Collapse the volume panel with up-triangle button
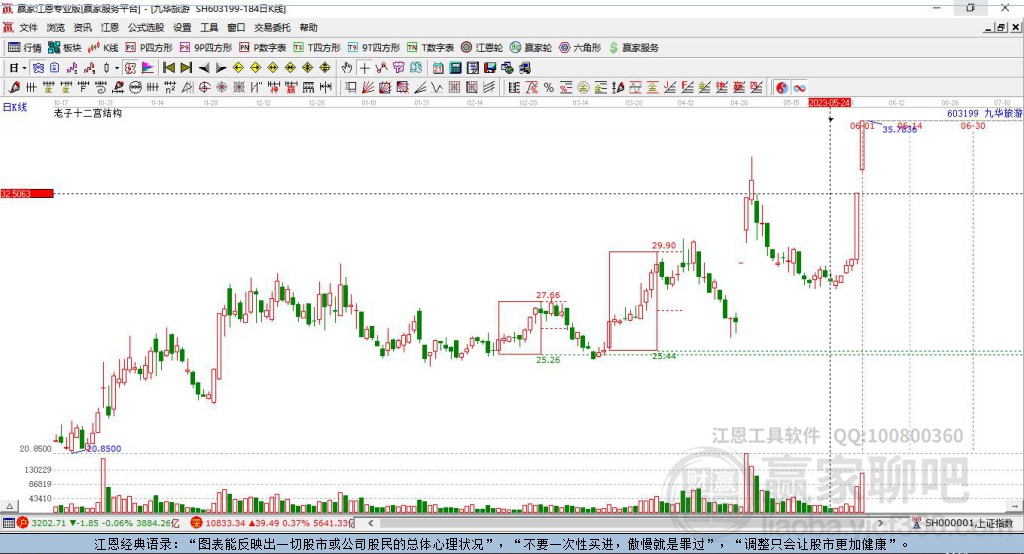The image size is (1024, 554). pos(9,506)
